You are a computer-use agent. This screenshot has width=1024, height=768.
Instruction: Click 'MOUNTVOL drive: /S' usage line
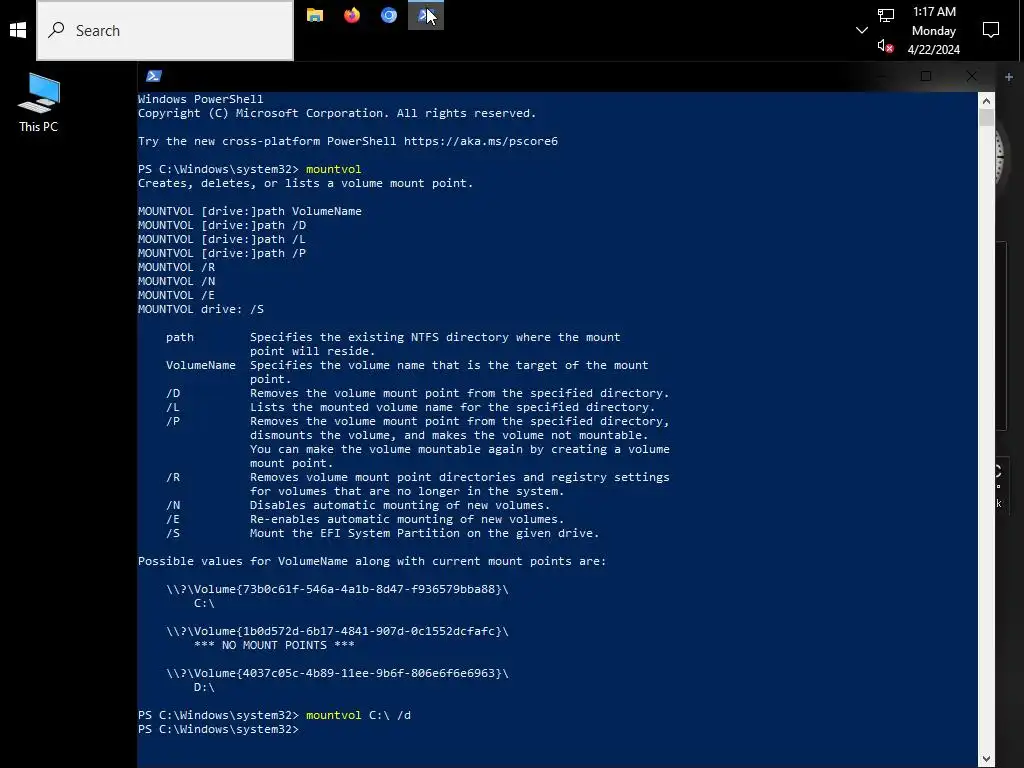point(201,309)
